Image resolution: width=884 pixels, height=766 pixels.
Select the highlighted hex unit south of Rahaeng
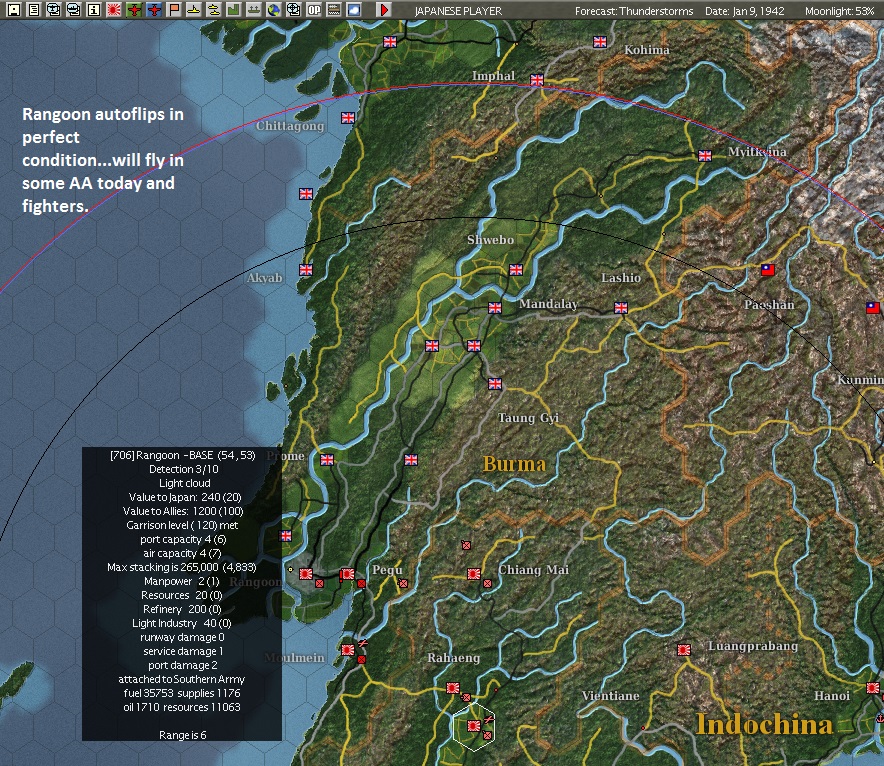474,726
